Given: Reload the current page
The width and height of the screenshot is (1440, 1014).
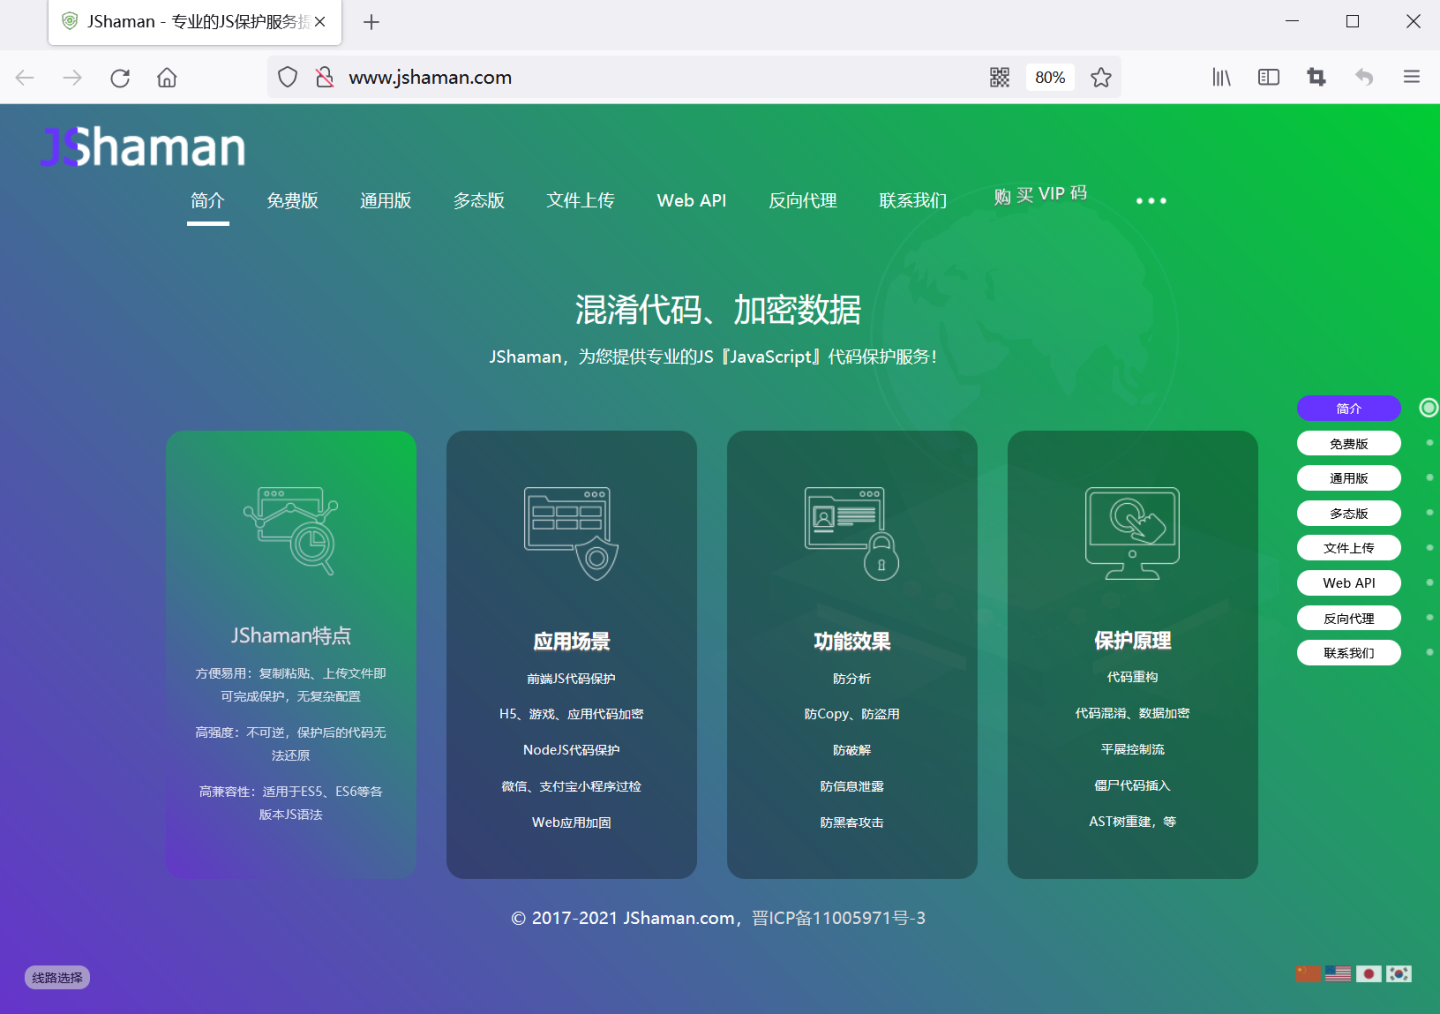Looking at the screenshot, I should [x=120, y=78].
